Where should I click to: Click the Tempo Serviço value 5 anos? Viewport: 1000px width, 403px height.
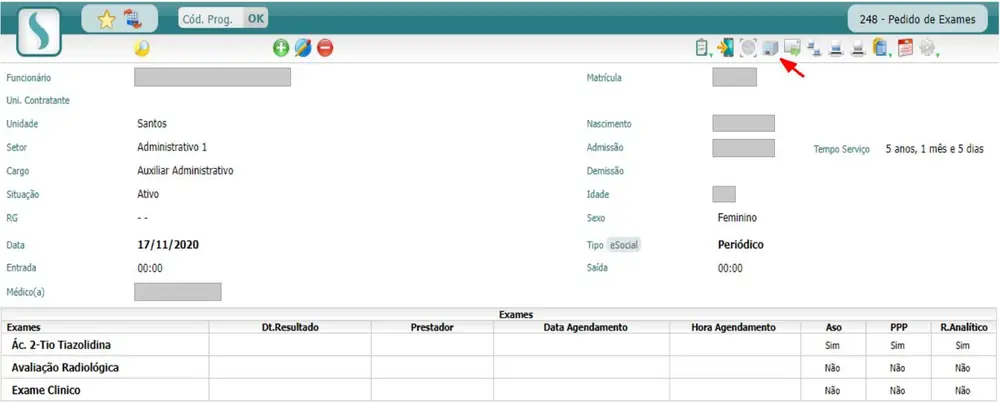coord(934,149)
